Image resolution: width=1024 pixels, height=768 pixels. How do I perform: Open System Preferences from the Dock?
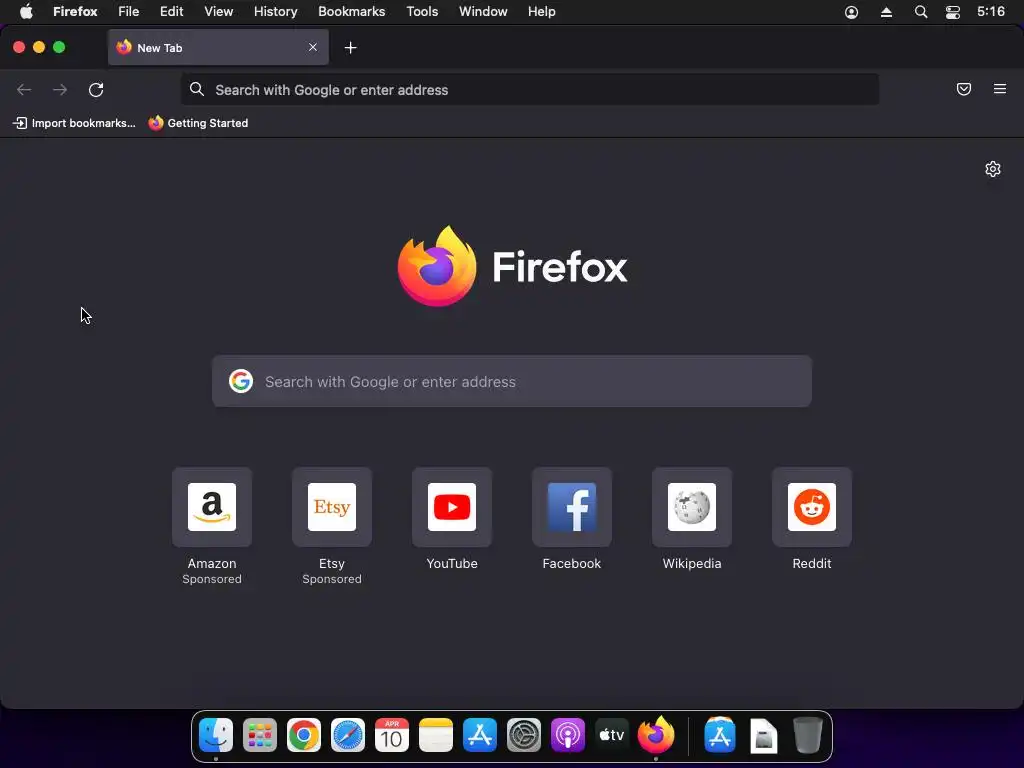tap(524, 736)
